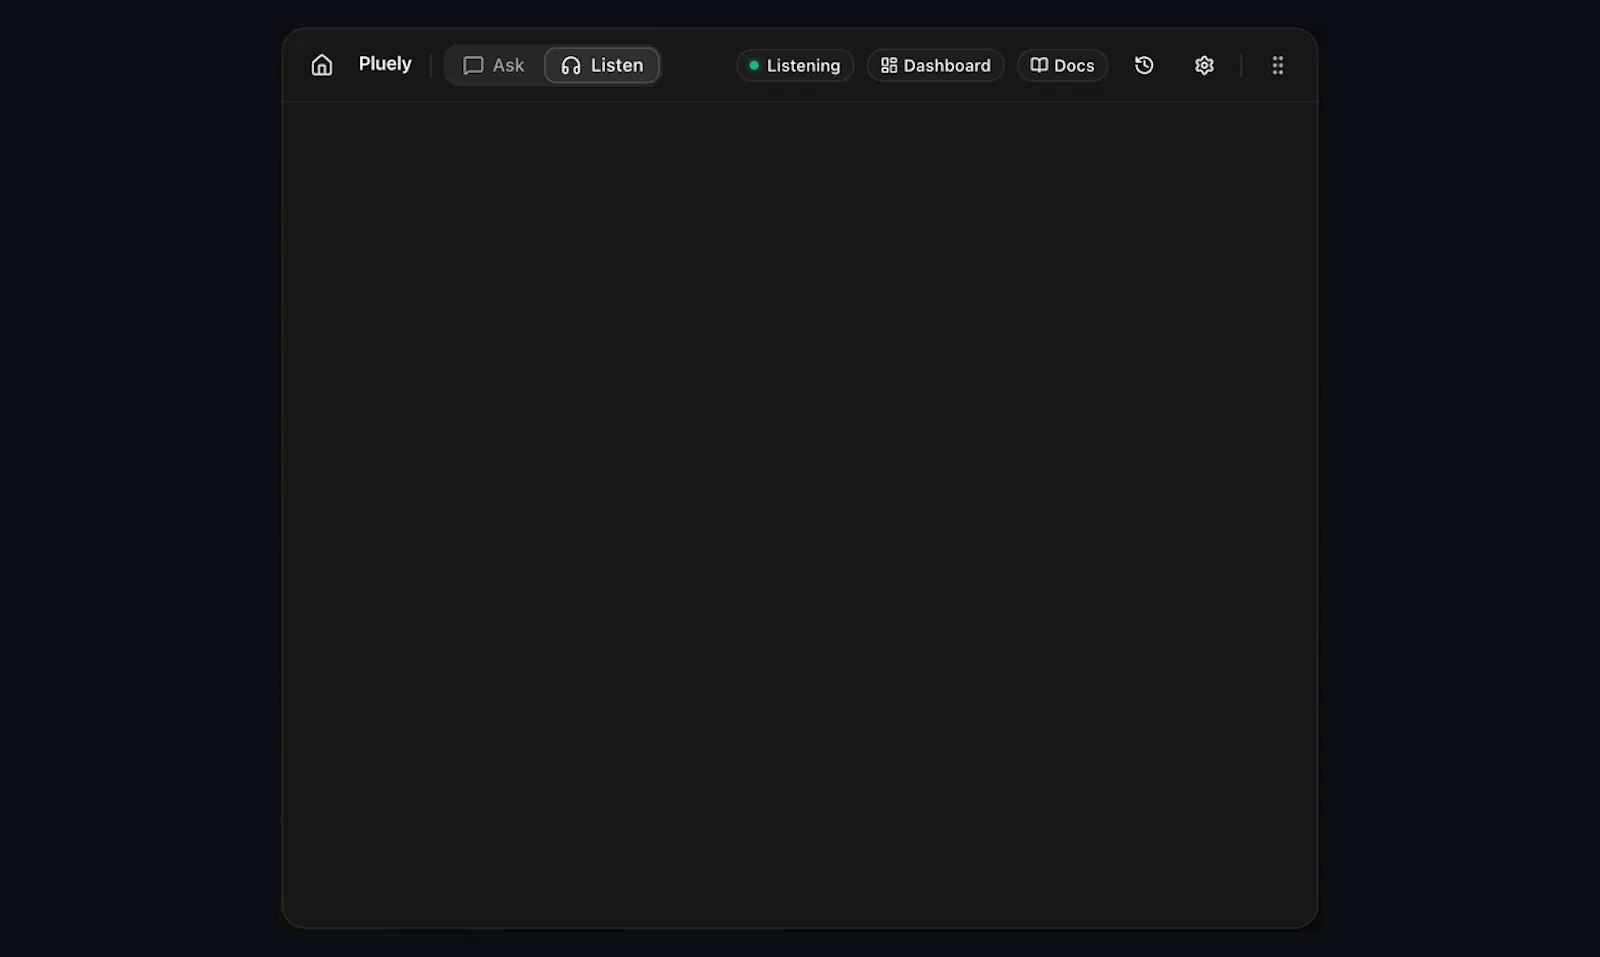Open the Dashboard button
The height and width of the screenshot is (957, 1600).
coord(935,65)
